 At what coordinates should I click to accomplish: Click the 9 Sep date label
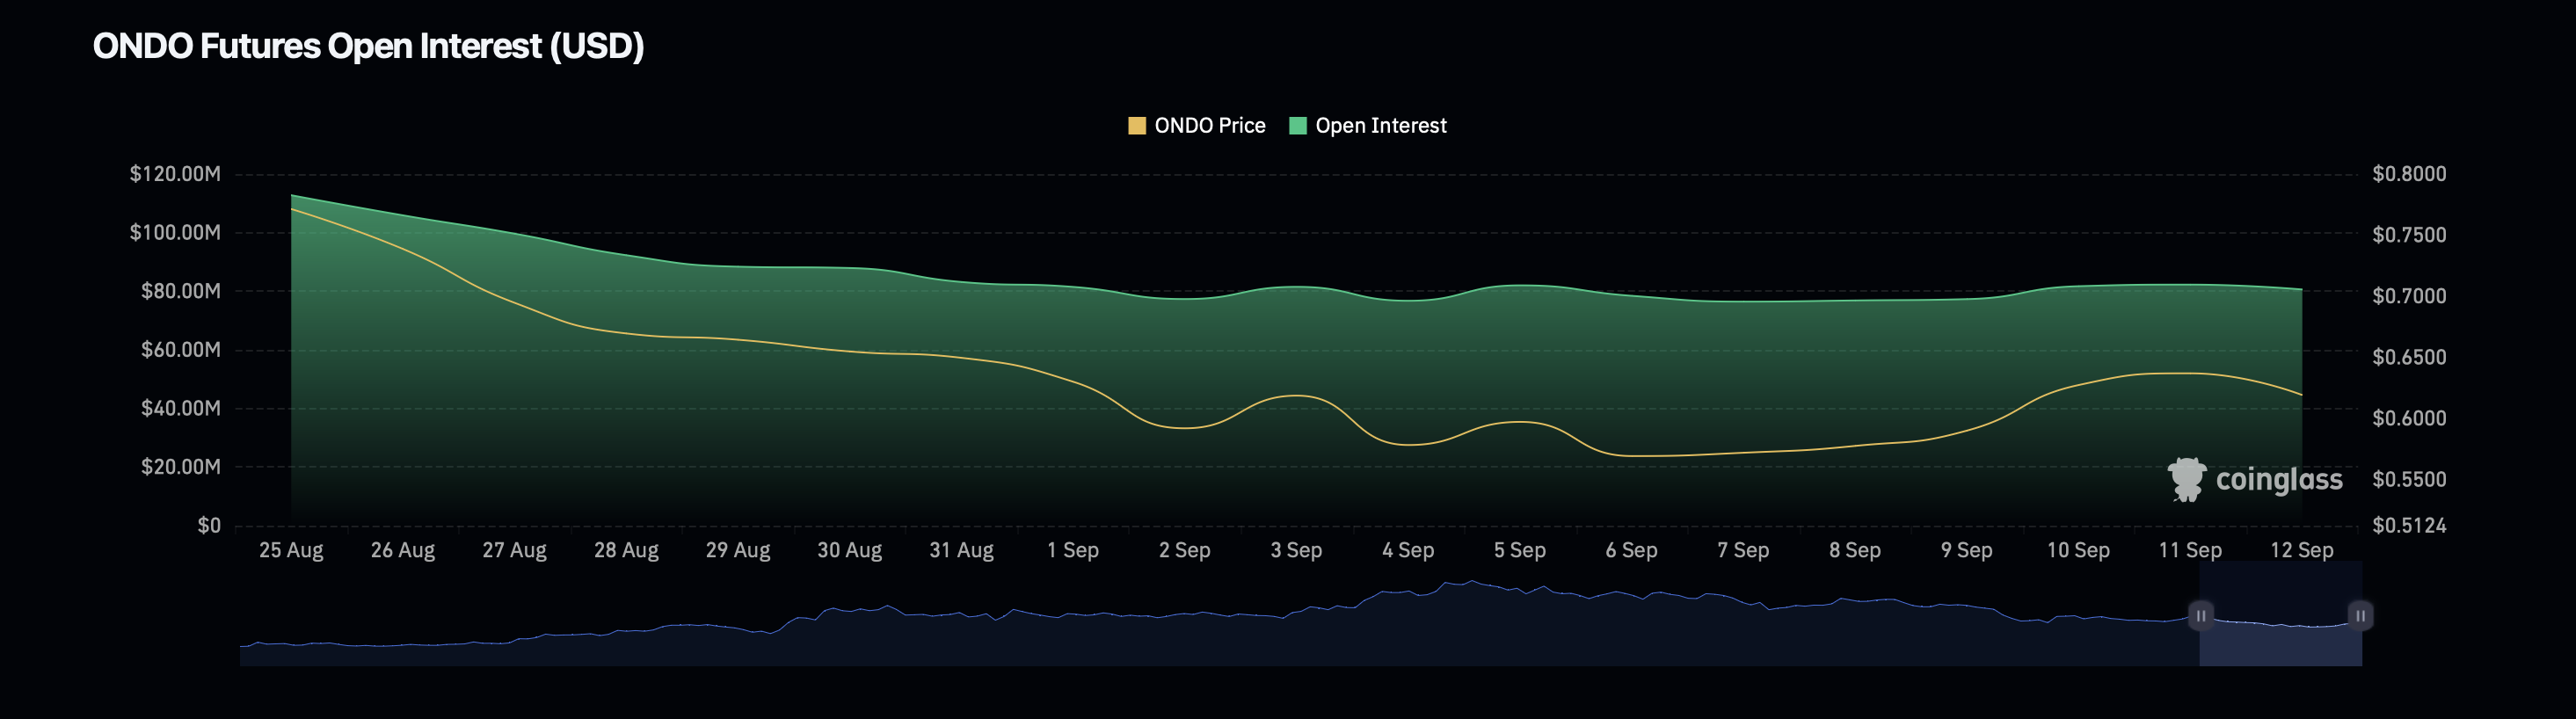click(x=1966, y=550)
